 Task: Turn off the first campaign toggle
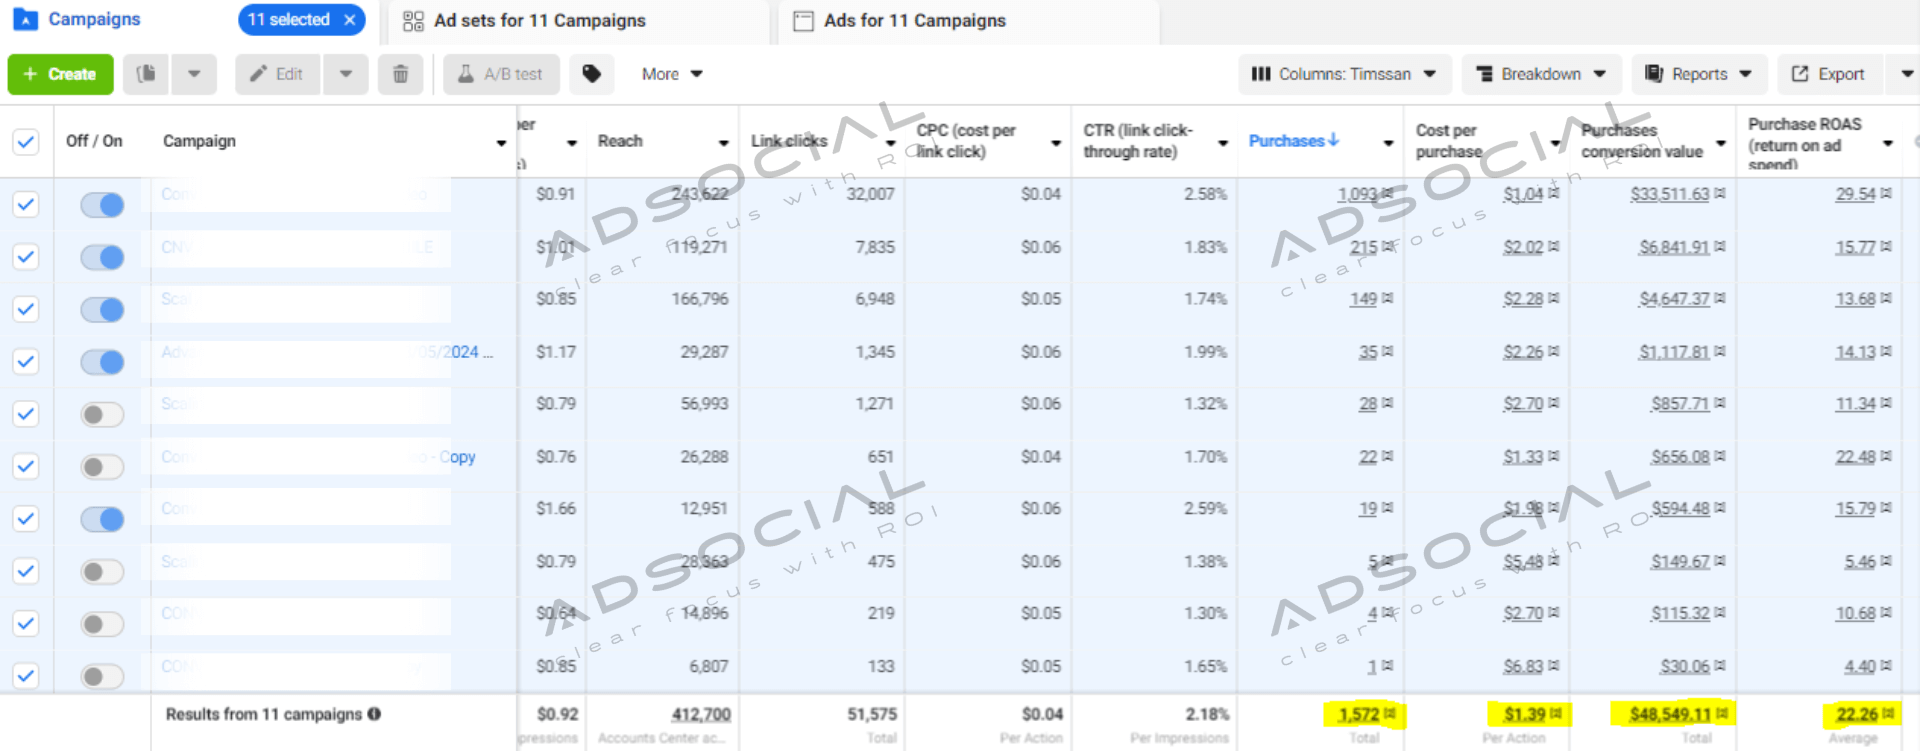click(x=102, y=205)
